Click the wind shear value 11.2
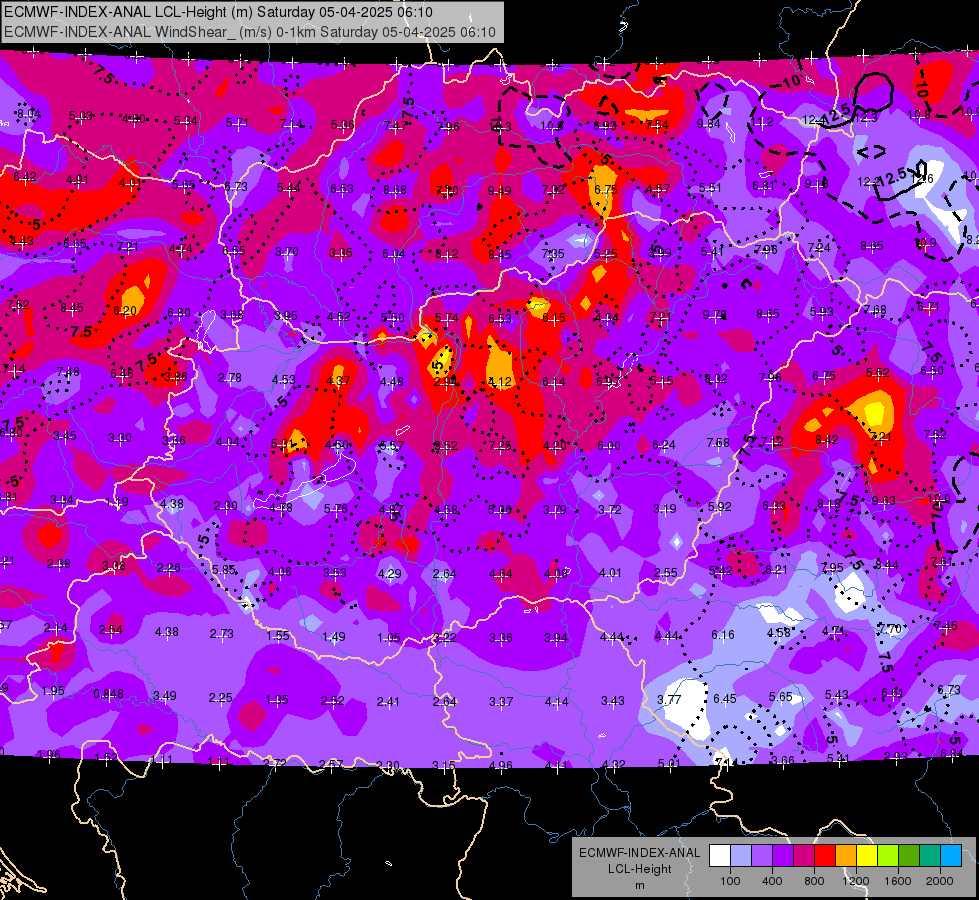This screenshot has height=900, width=979. (x=762, y=122)
